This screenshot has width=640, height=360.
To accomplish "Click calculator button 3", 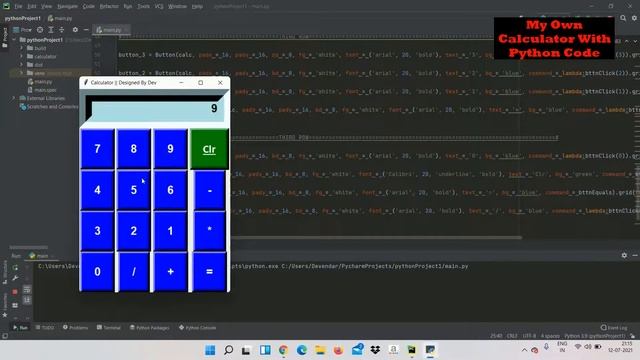I will pos(97,231).
